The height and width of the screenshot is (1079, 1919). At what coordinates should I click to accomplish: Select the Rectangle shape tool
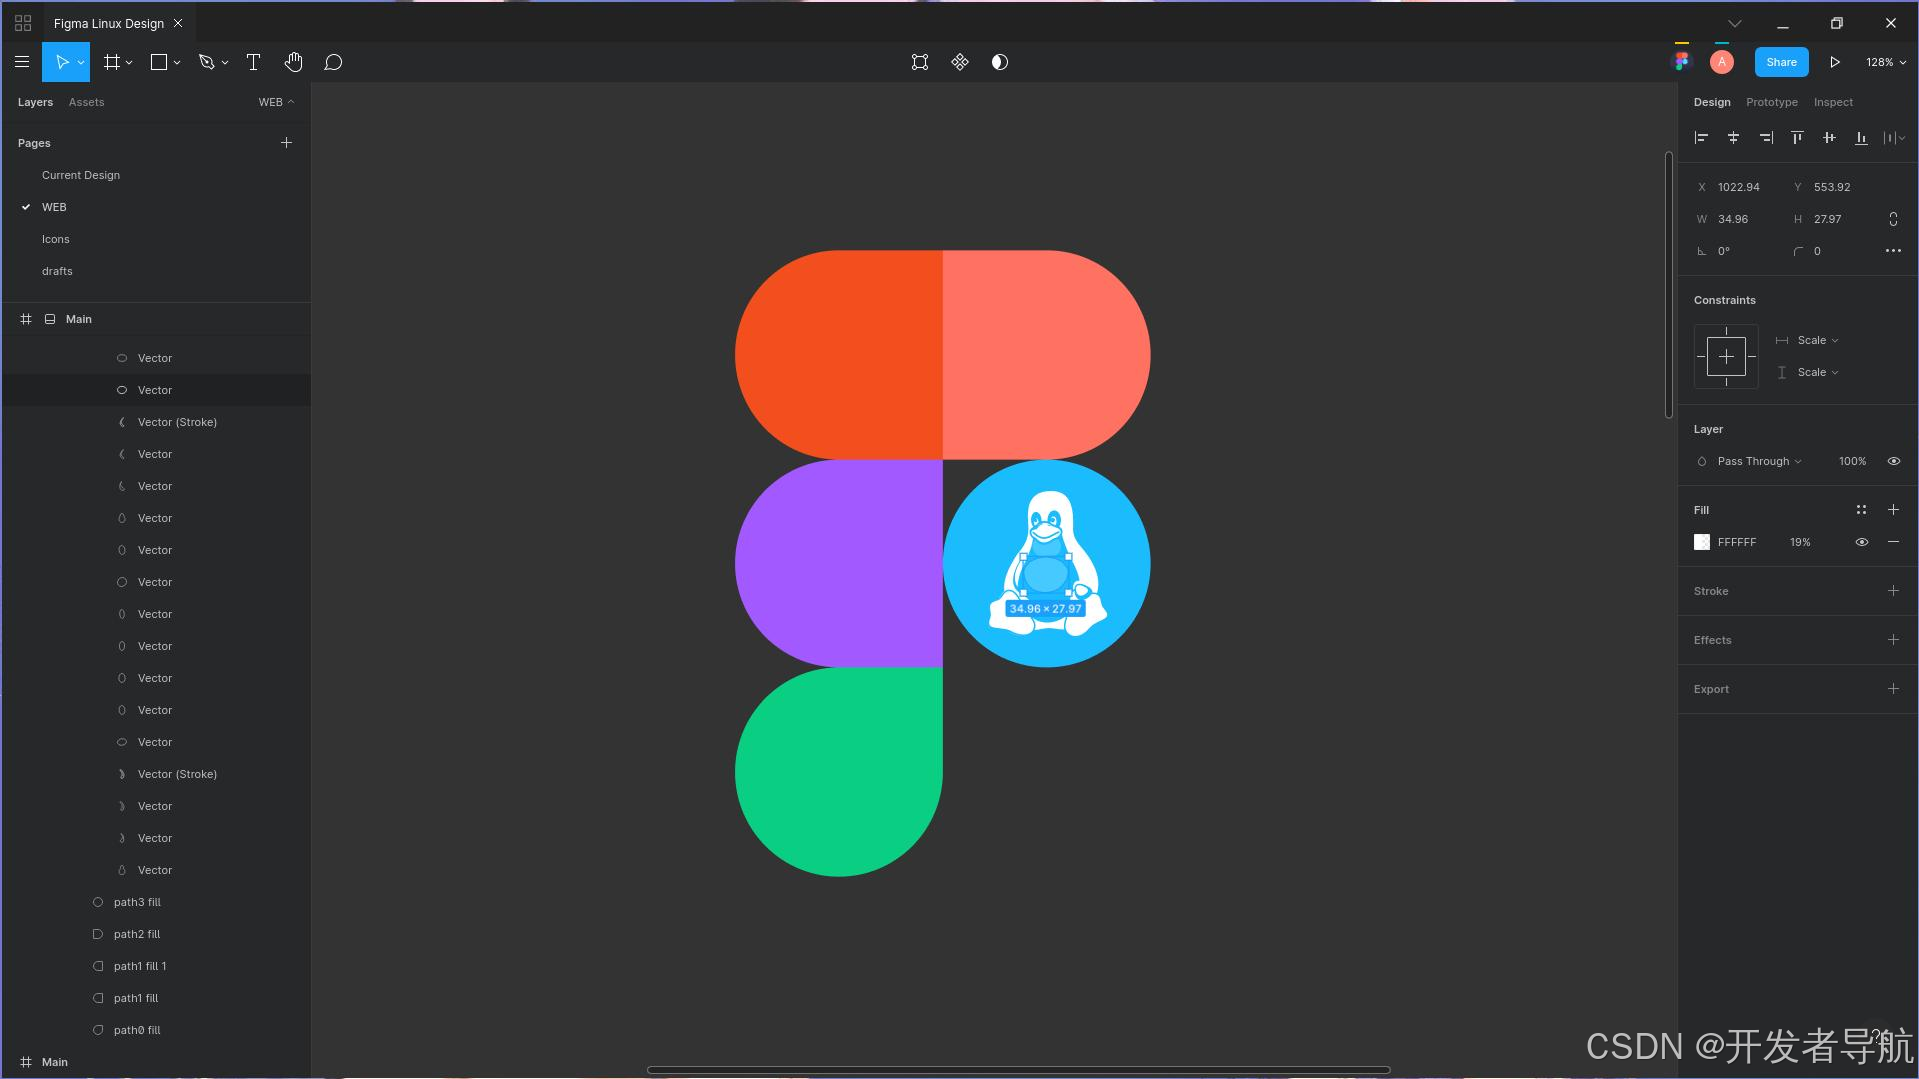coord(158,62)
